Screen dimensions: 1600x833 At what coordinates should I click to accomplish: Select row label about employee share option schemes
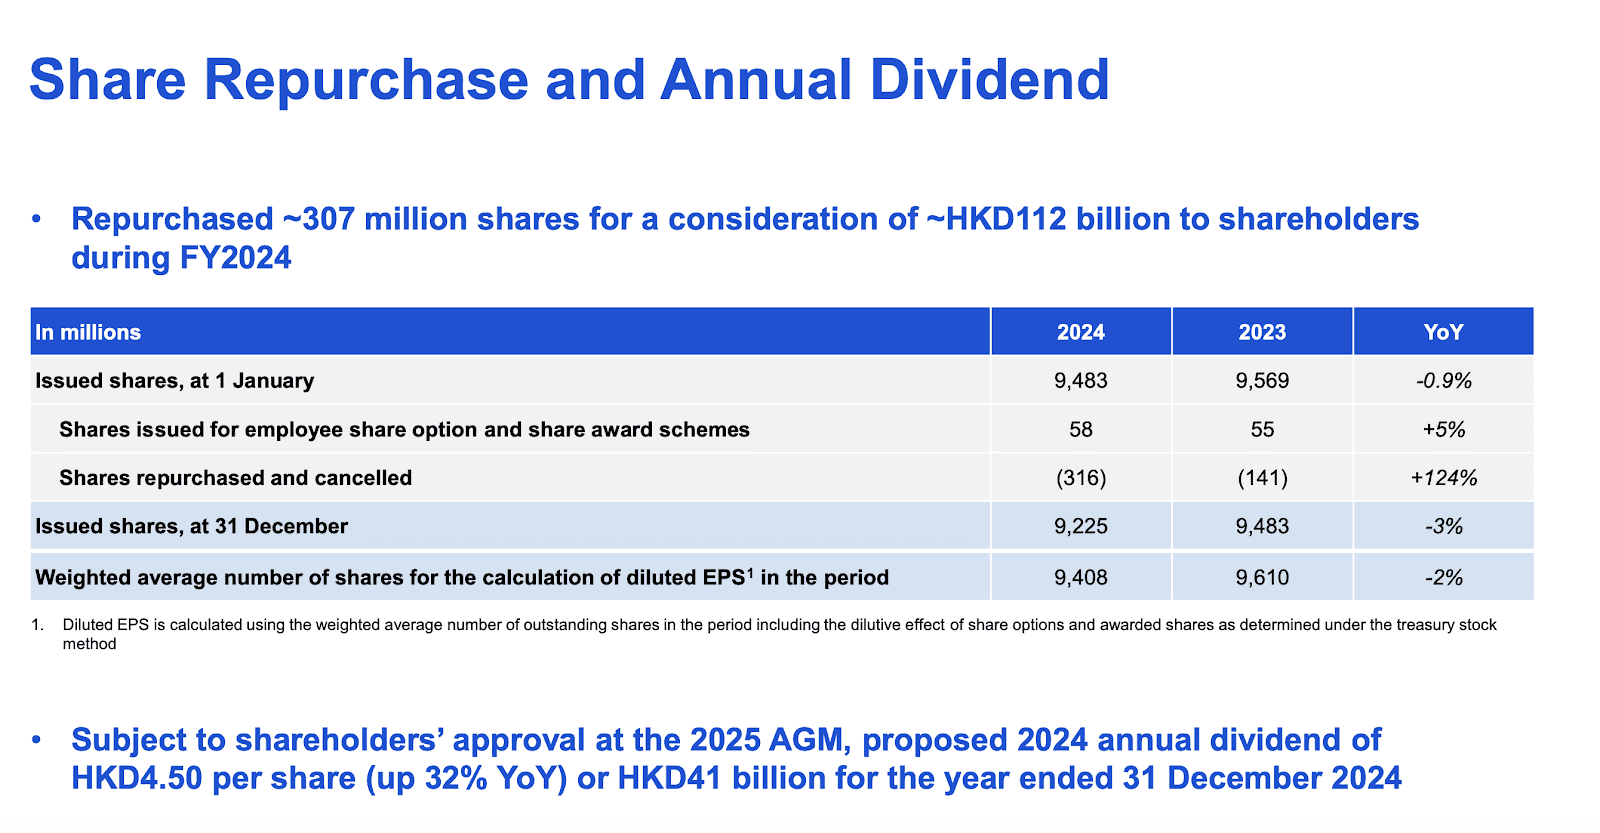(x=404, y=429)
